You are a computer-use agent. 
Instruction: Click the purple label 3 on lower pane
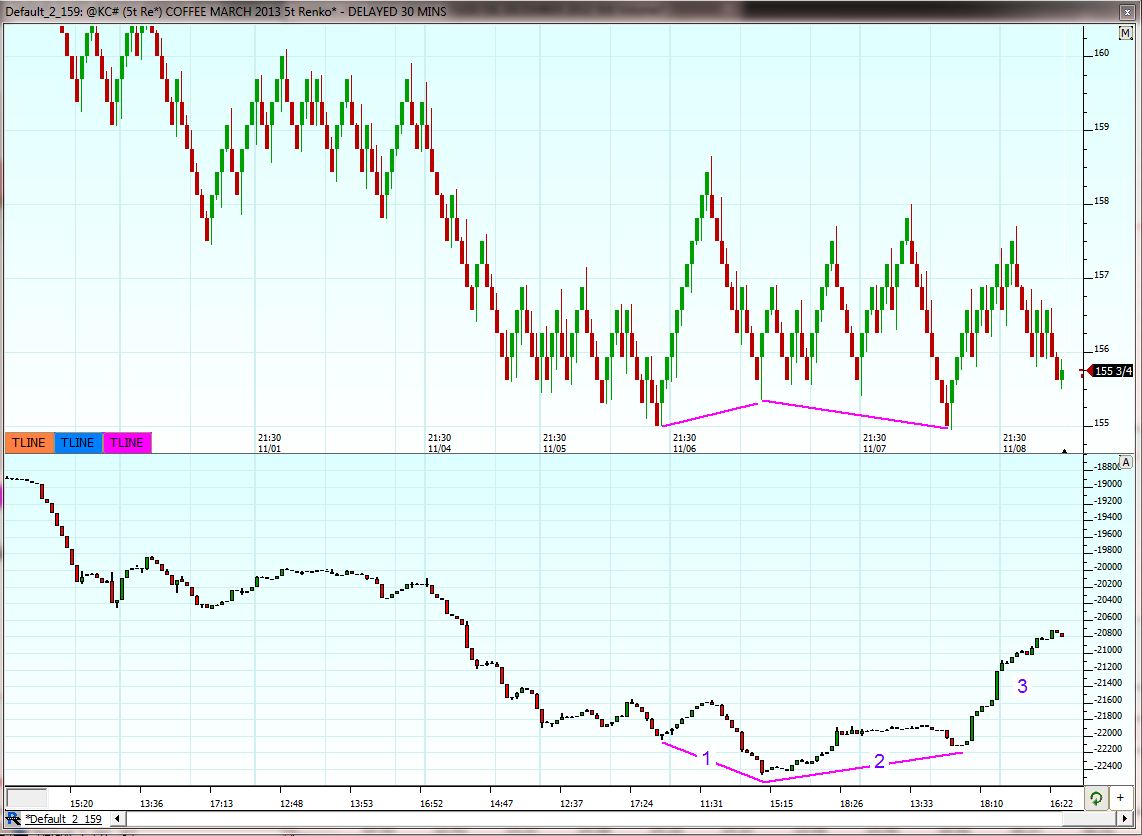click(x=1022, y=686)
